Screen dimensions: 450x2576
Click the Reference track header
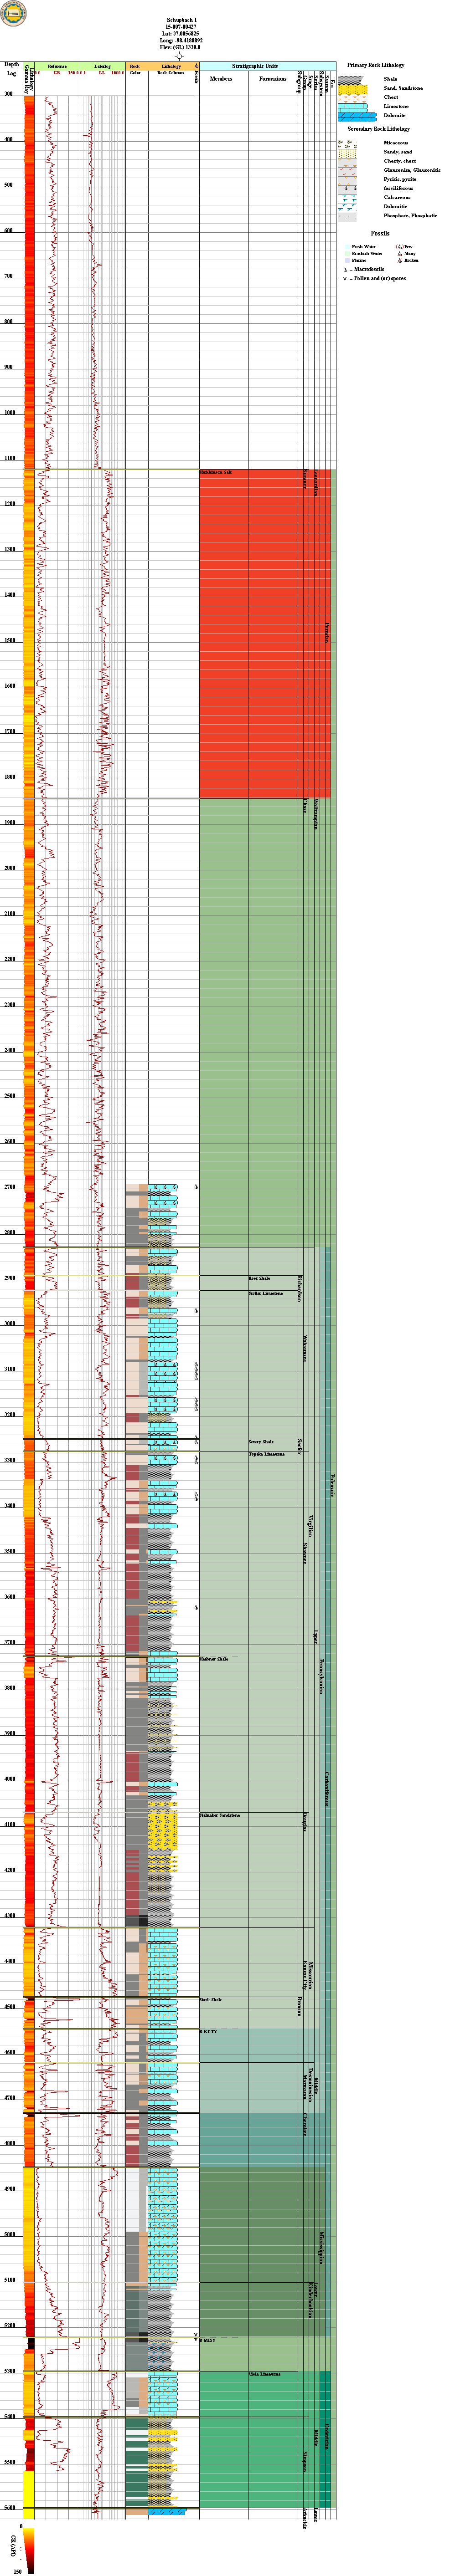(x=57, y=65)
